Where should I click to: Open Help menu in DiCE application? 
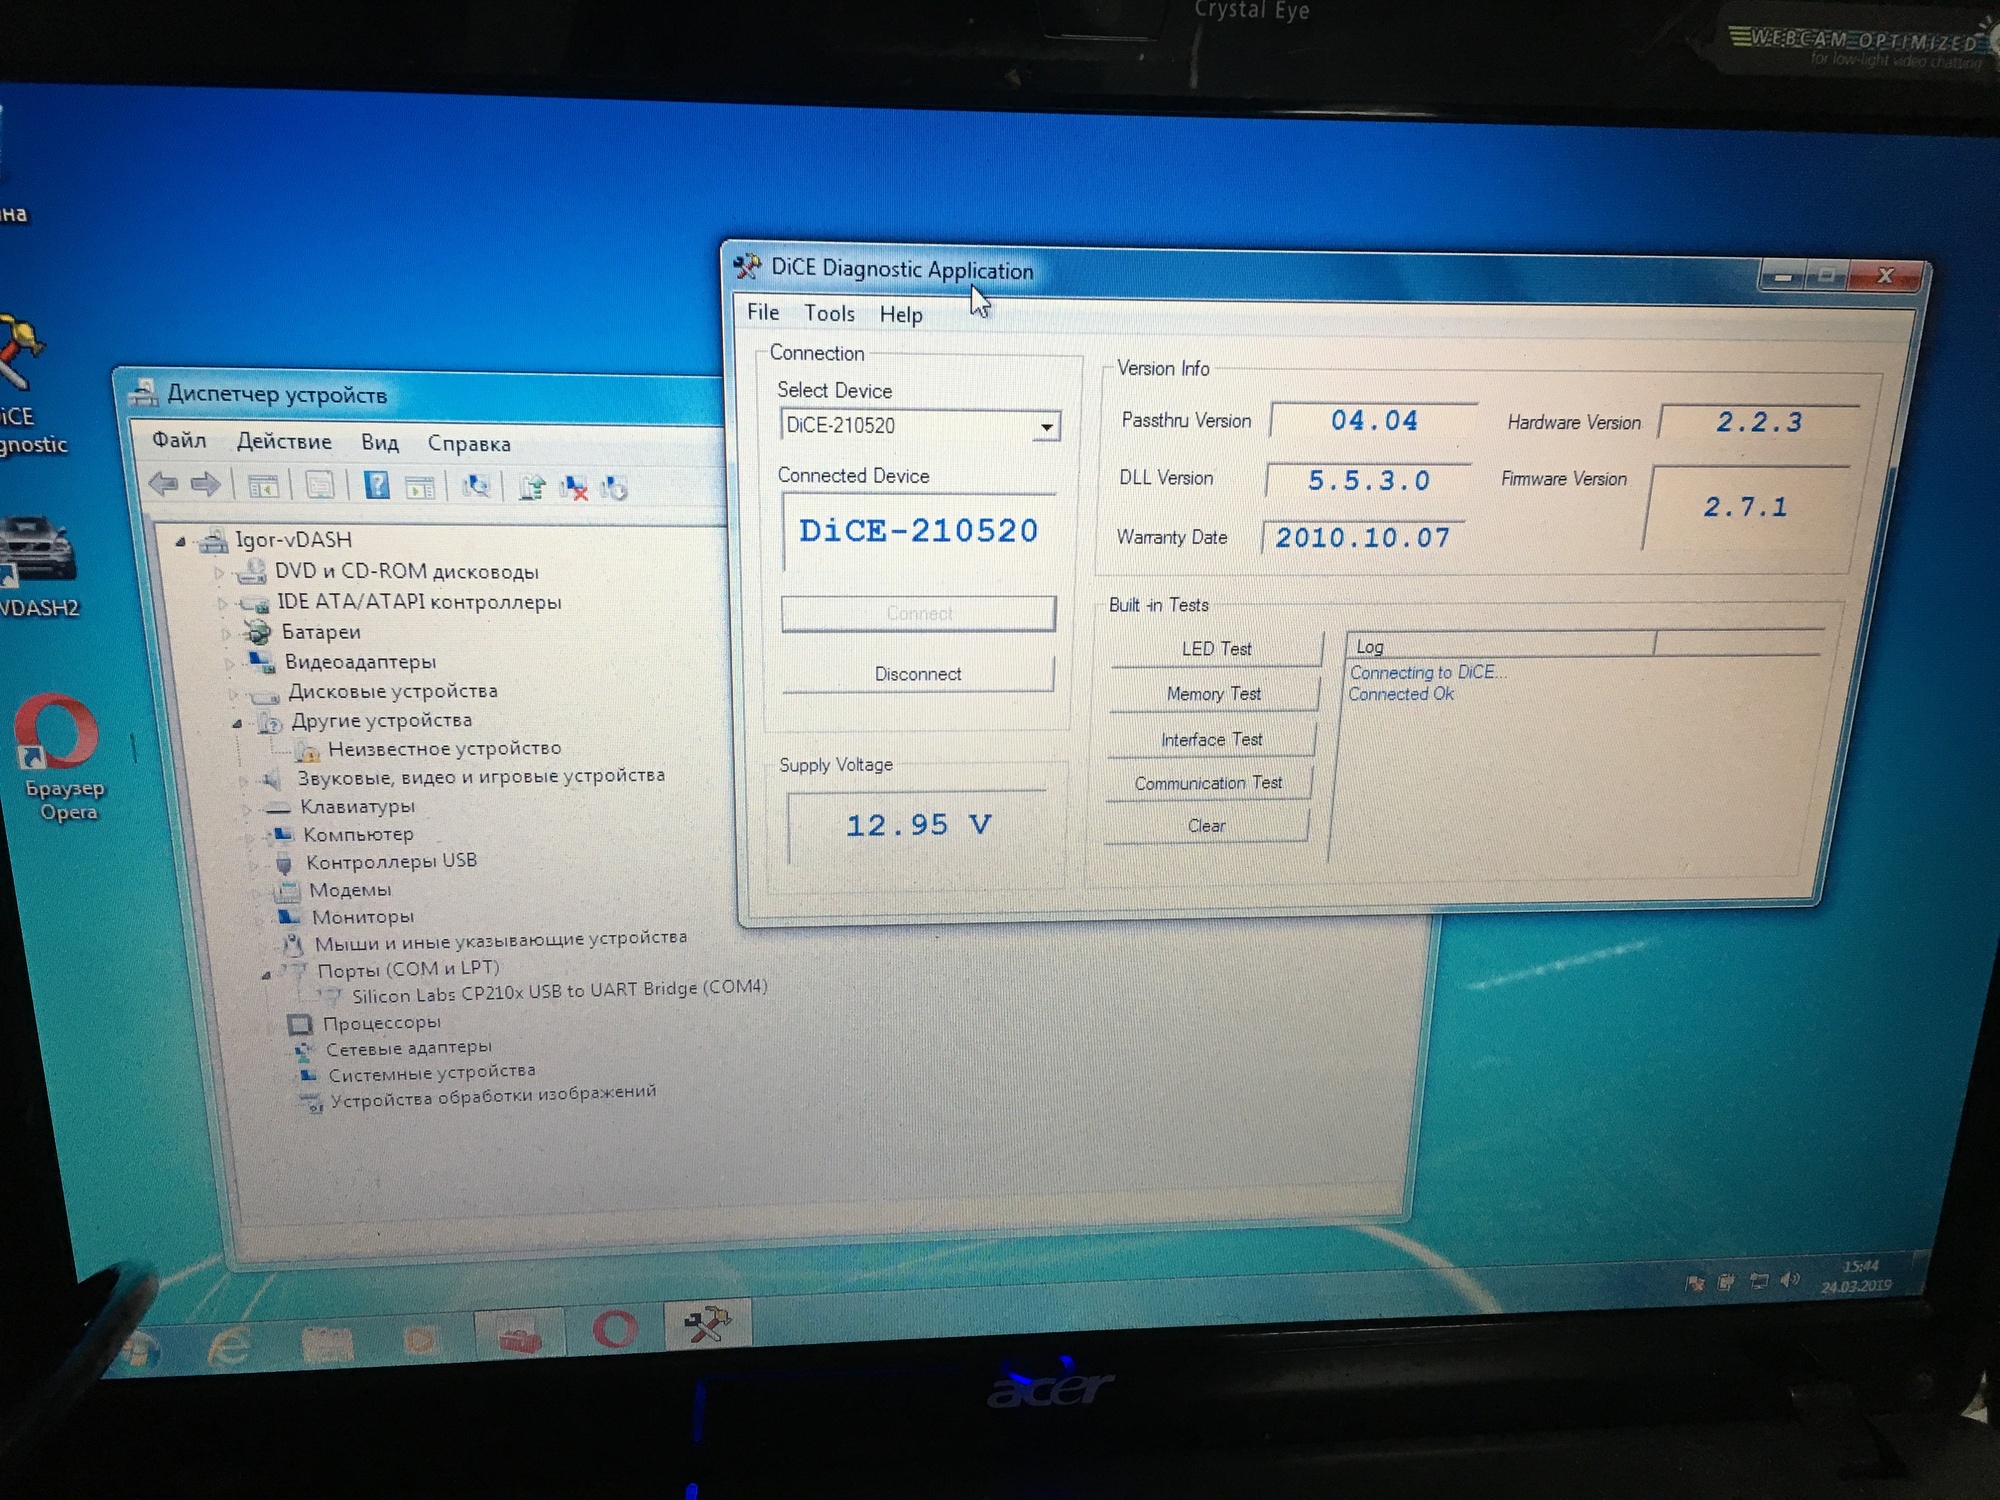(x=901, y=314)
